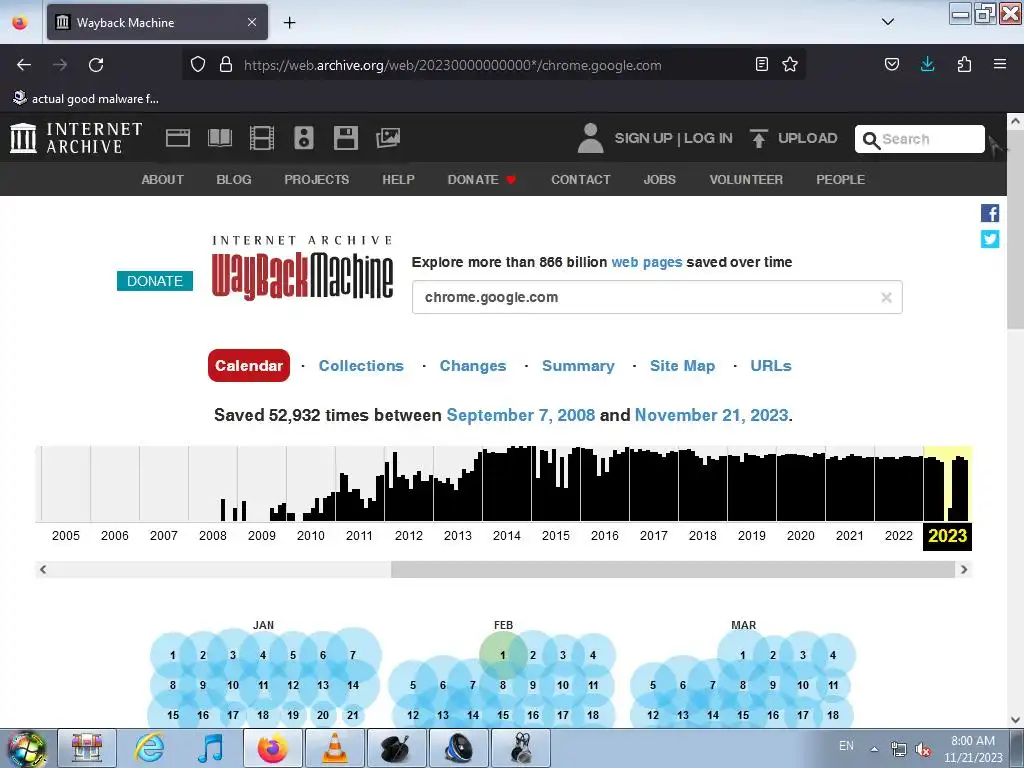This screenshot has height=768, width=1024.
Task: Launch VLC from taskbar
Action: [334, 748]
